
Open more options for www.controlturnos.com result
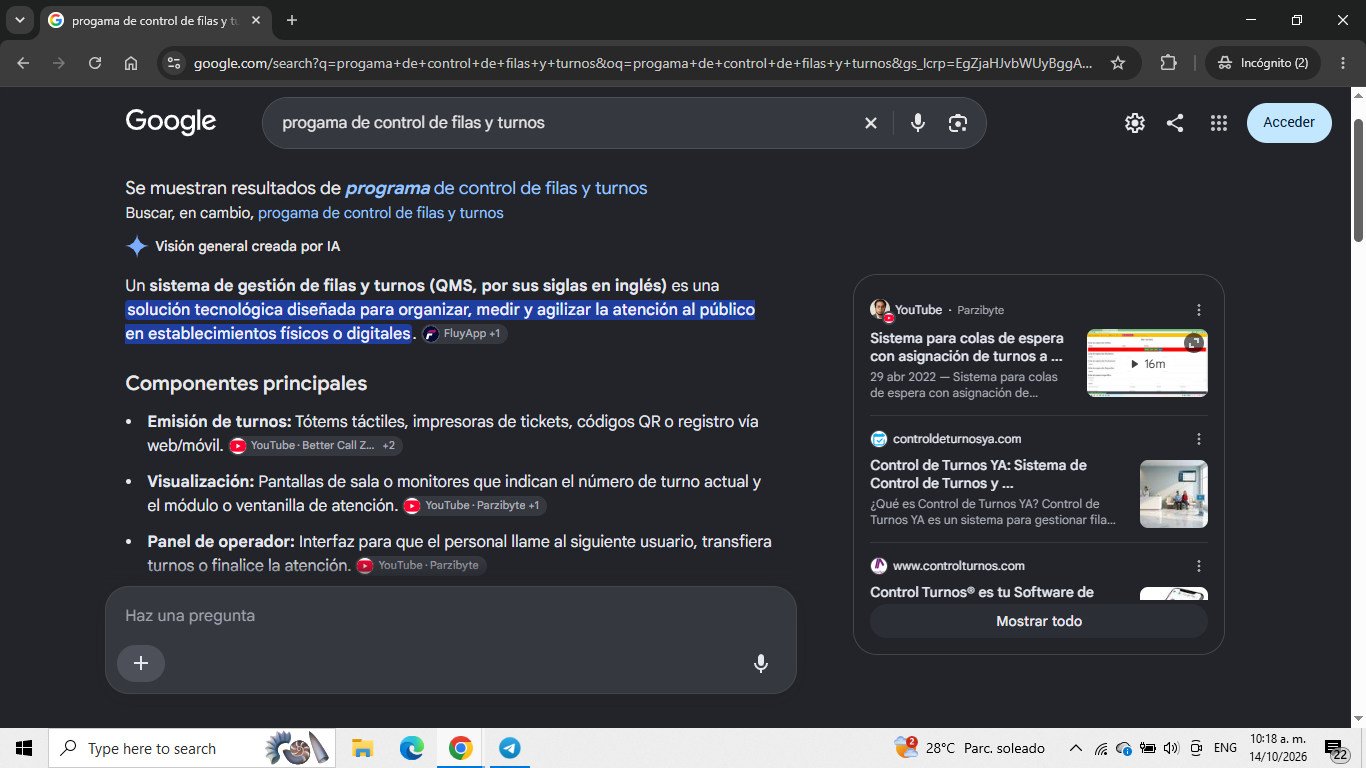1199,566
